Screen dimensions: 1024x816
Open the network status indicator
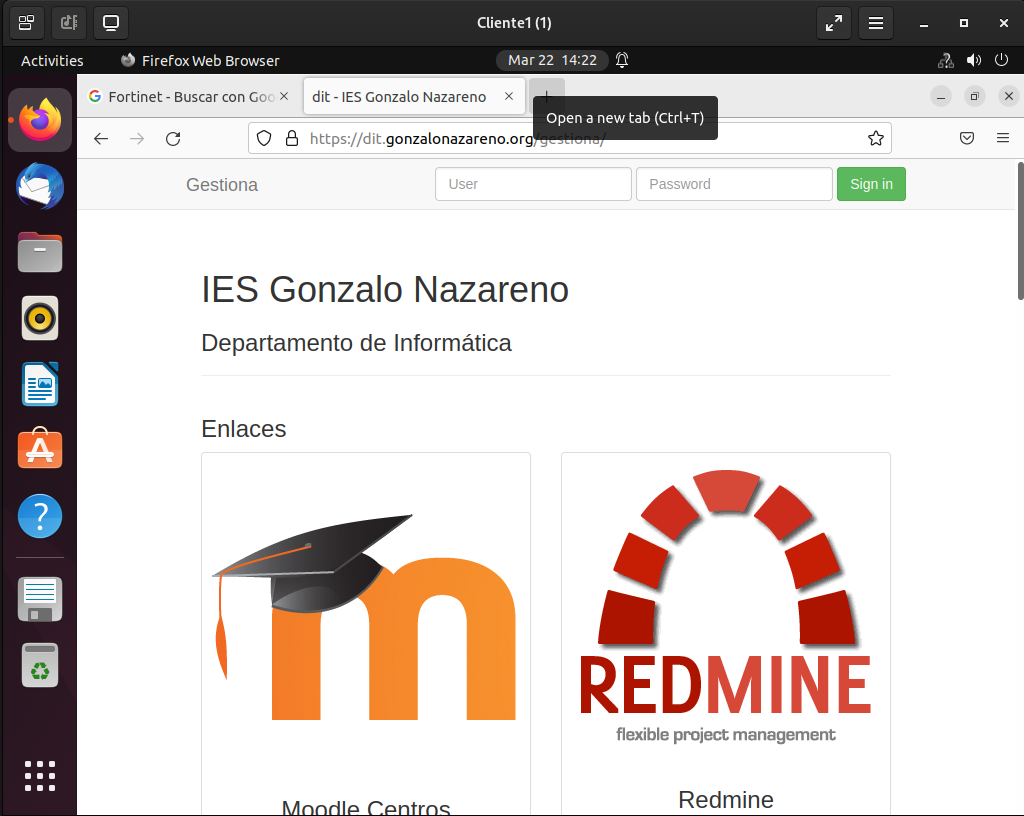(x=946, y=61)
